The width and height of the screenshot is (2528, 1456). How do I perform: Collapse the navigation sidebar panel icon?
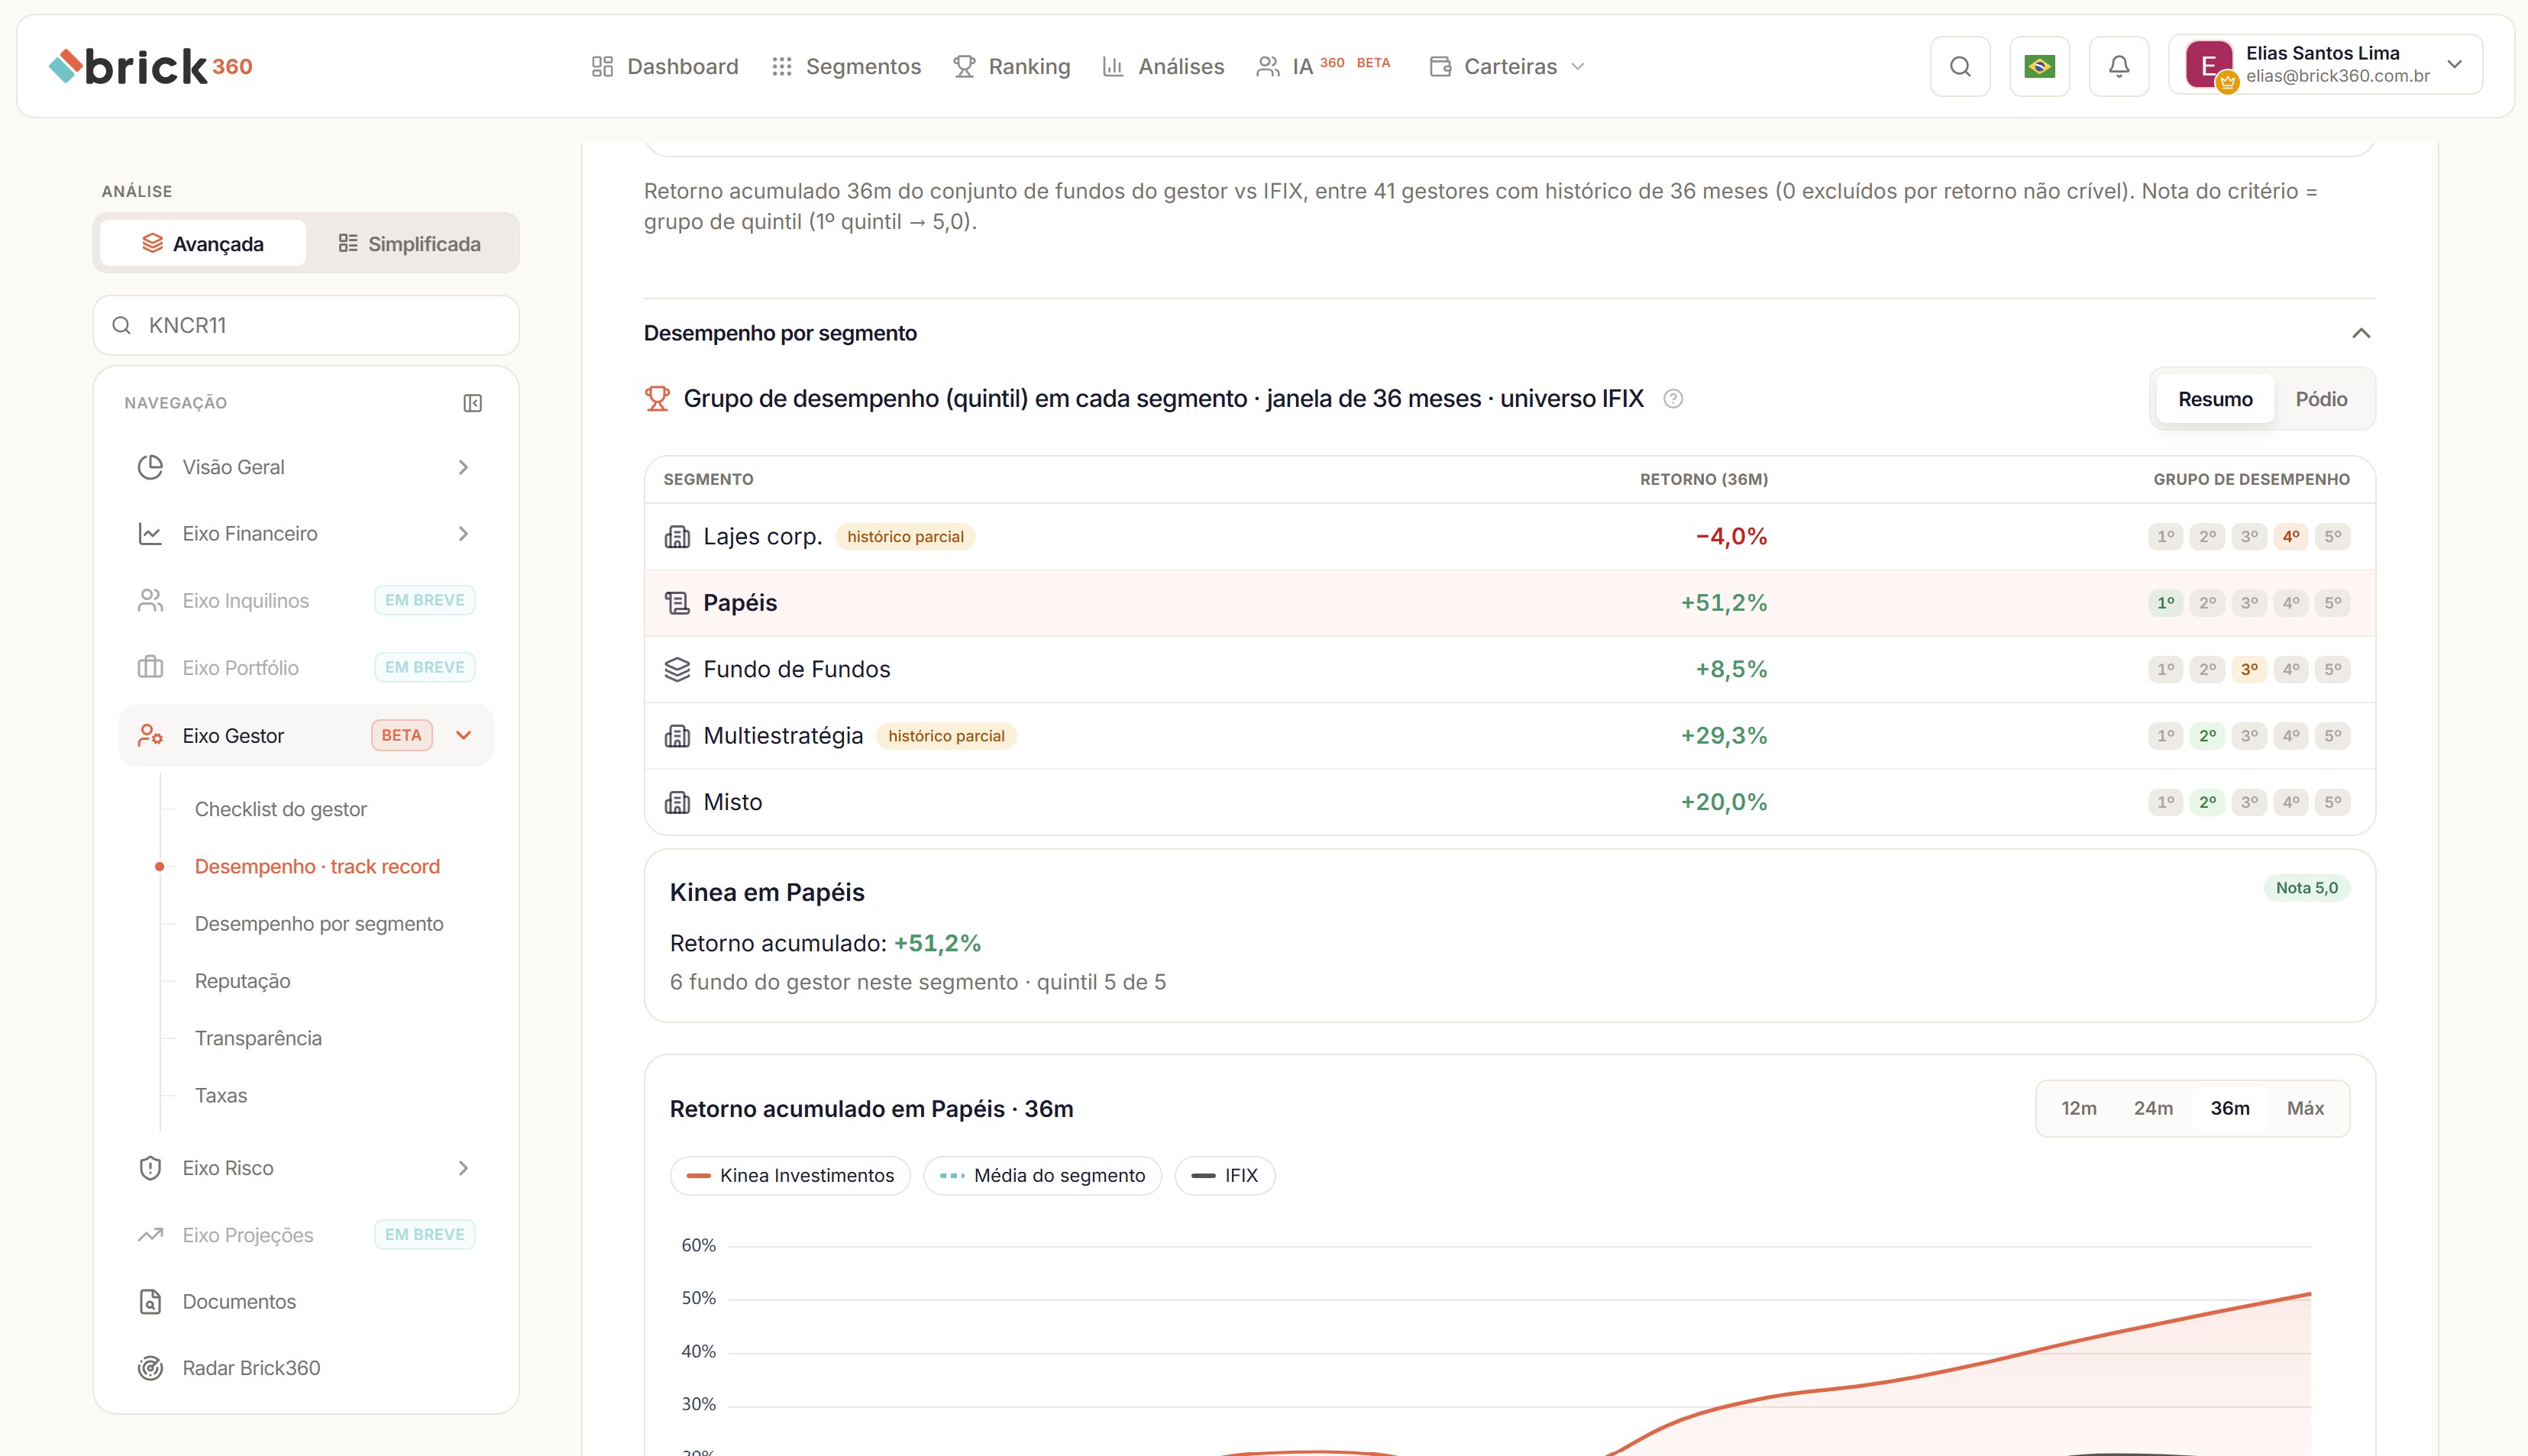[473, 403]
